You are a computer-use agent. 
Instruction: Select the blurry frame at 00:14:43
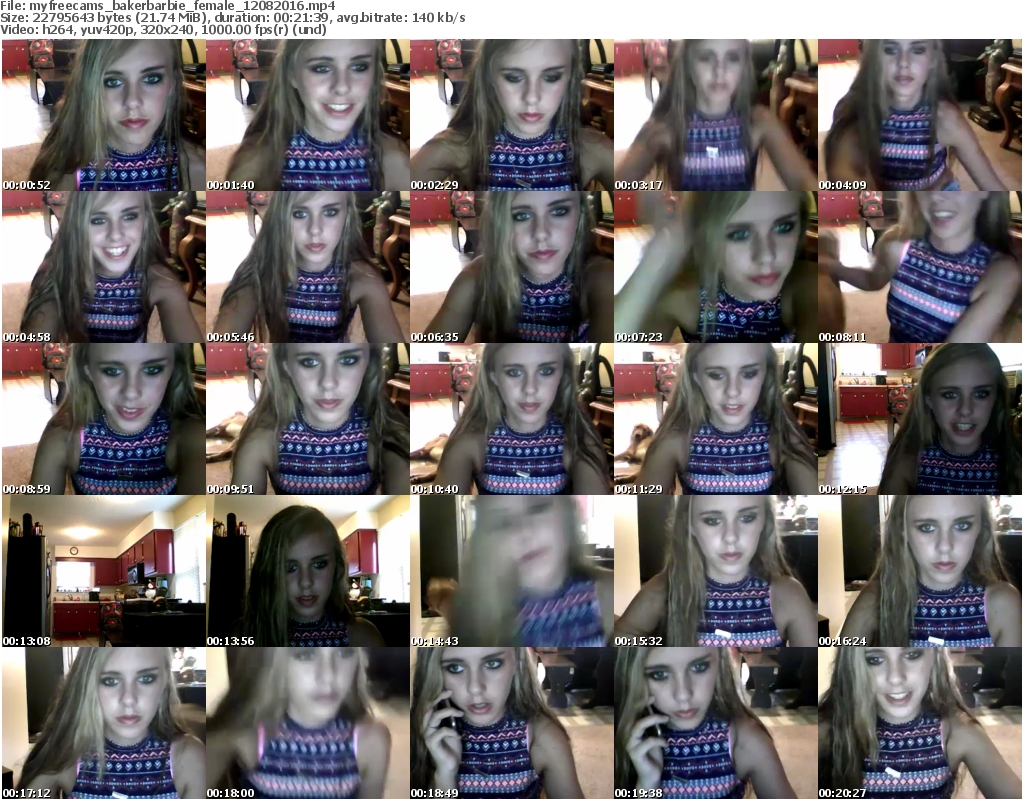coord(512,571)
